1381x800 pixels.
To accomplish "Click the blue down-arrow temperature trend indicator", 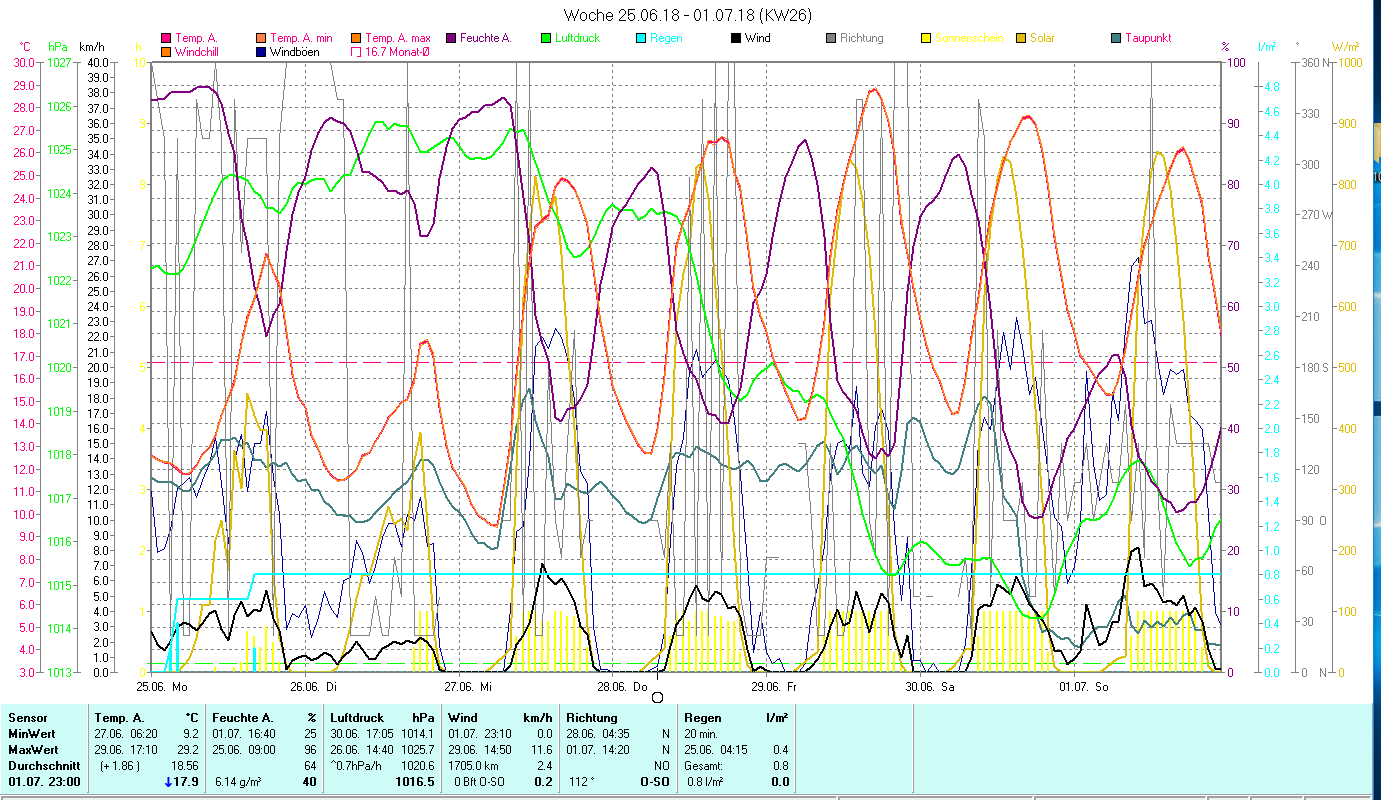I will [x=167, y=782].
